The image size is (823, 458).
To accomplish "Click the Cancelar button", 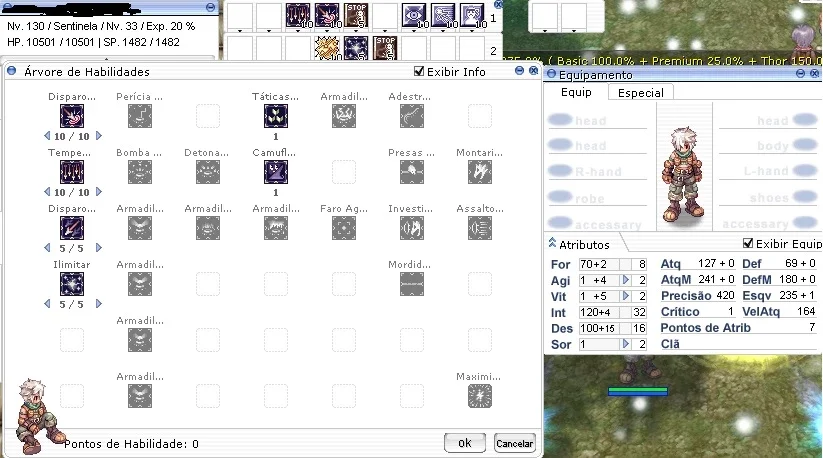I will tap(514, 443).
